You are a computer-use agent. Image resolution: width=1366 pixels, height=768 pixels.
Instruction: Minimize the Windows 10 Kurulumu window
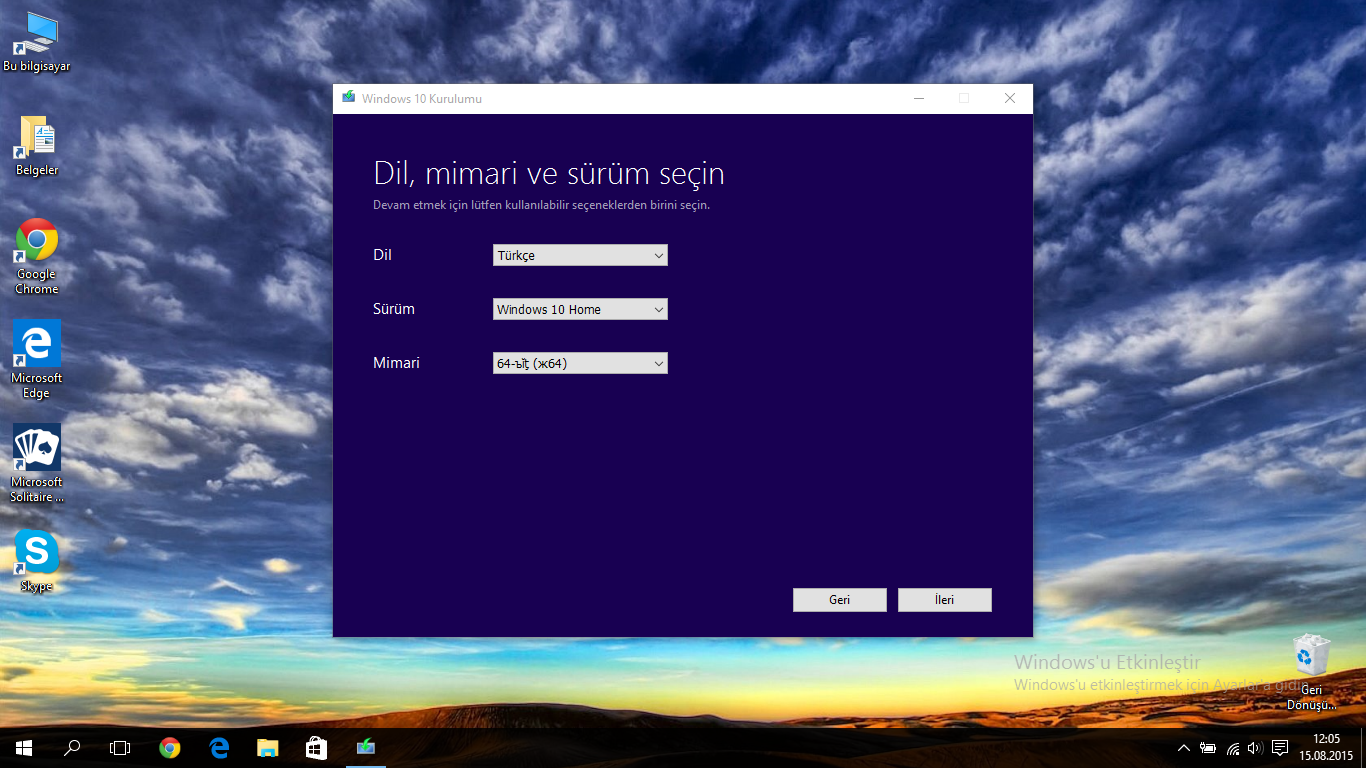918,98
